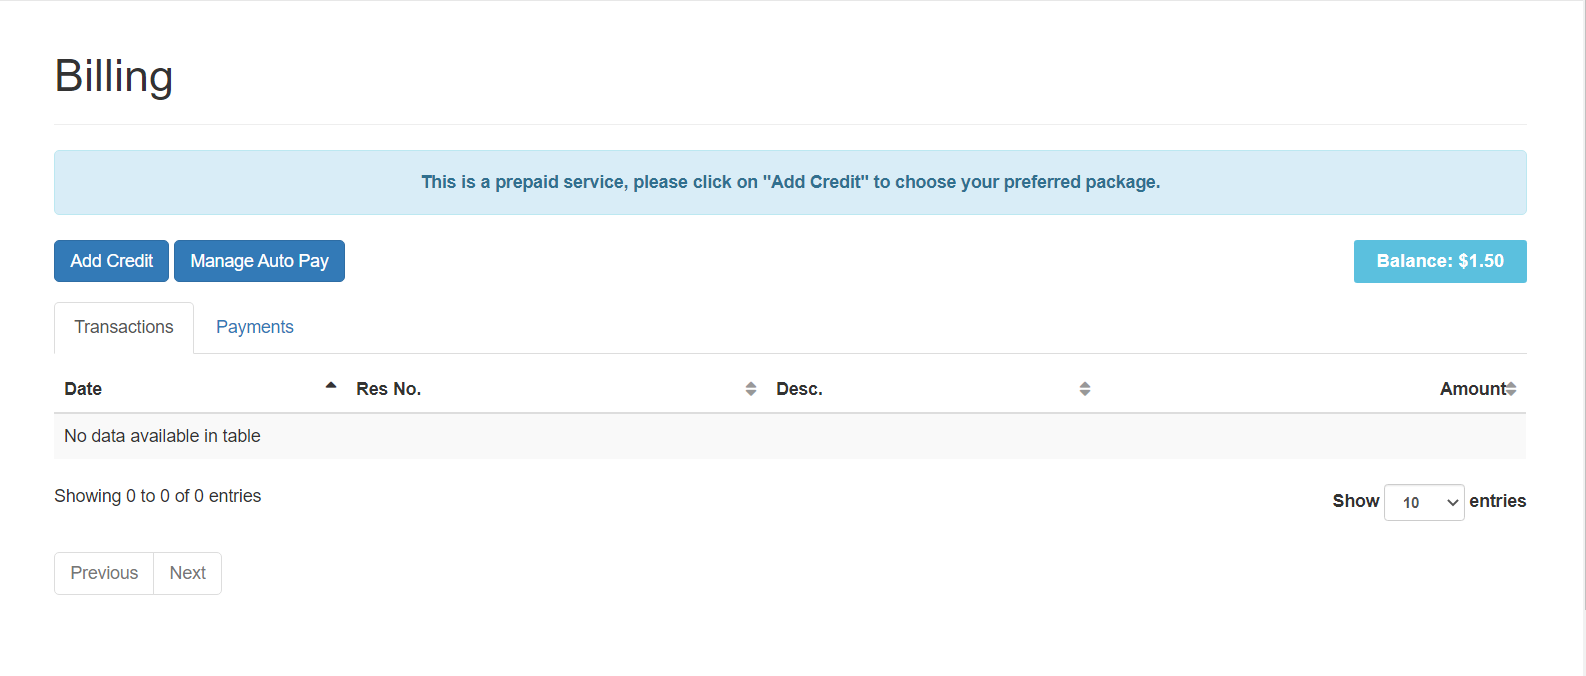This screenshot has height=676, width=1586.
Task: Open the Payments tab
Action: (x=255, y=327)
